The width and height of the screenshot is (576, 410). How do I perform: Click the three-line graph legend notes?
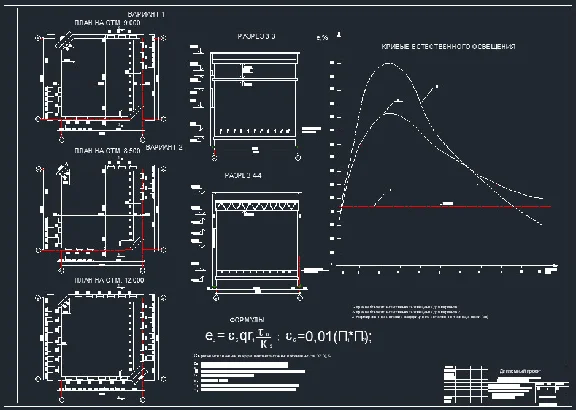[x=420, y=312]
